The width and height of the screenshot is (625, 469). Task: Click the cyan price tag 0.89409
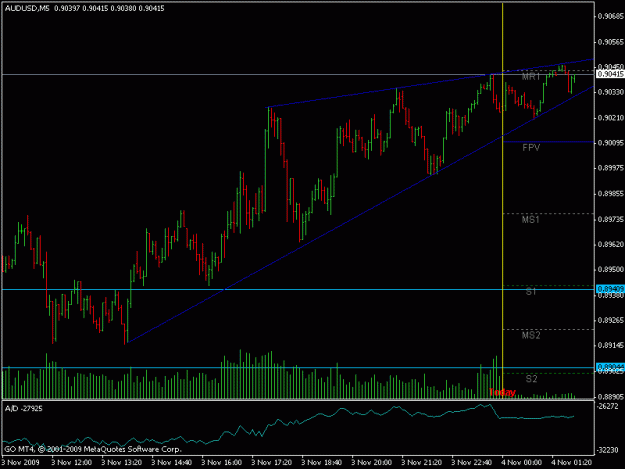(610, 289)
